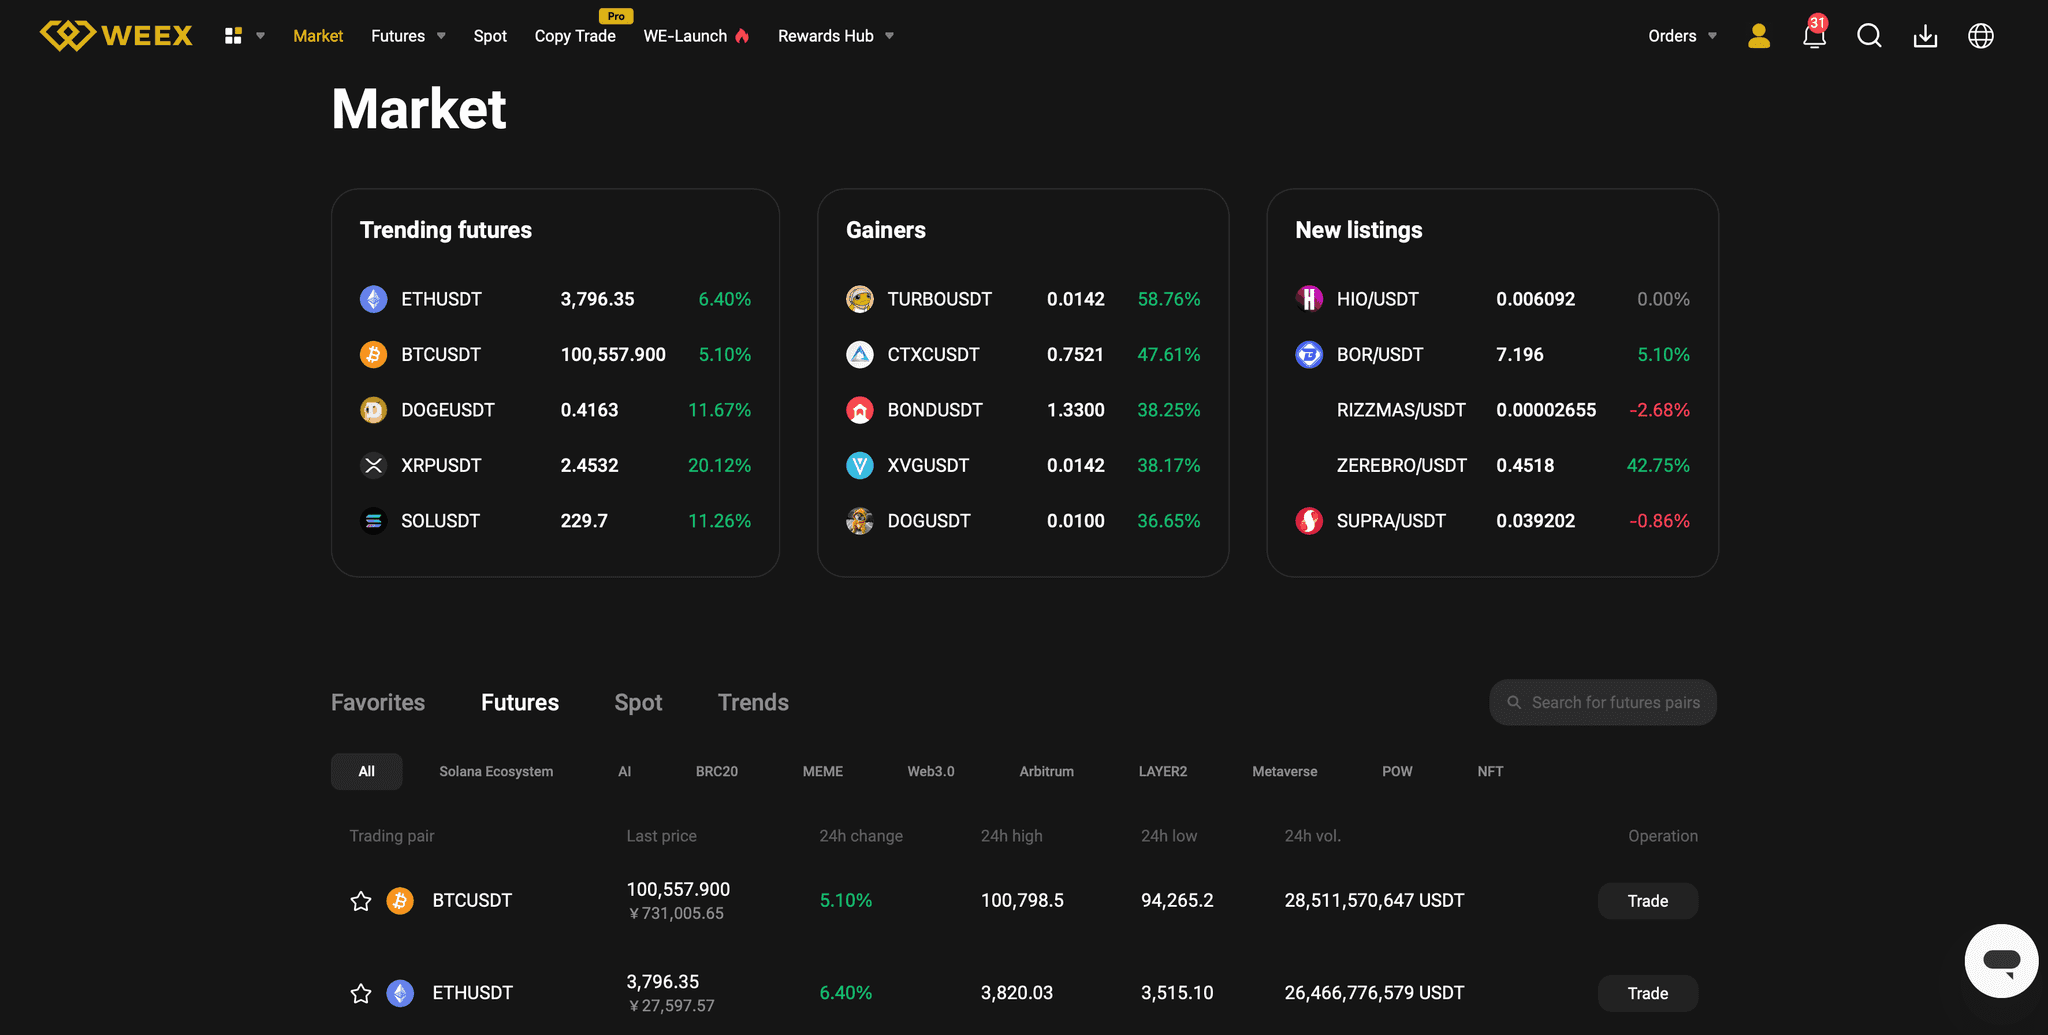
Task: Switch to the Favorites tab
Action: pyautogui.click(x=378, y=702)
